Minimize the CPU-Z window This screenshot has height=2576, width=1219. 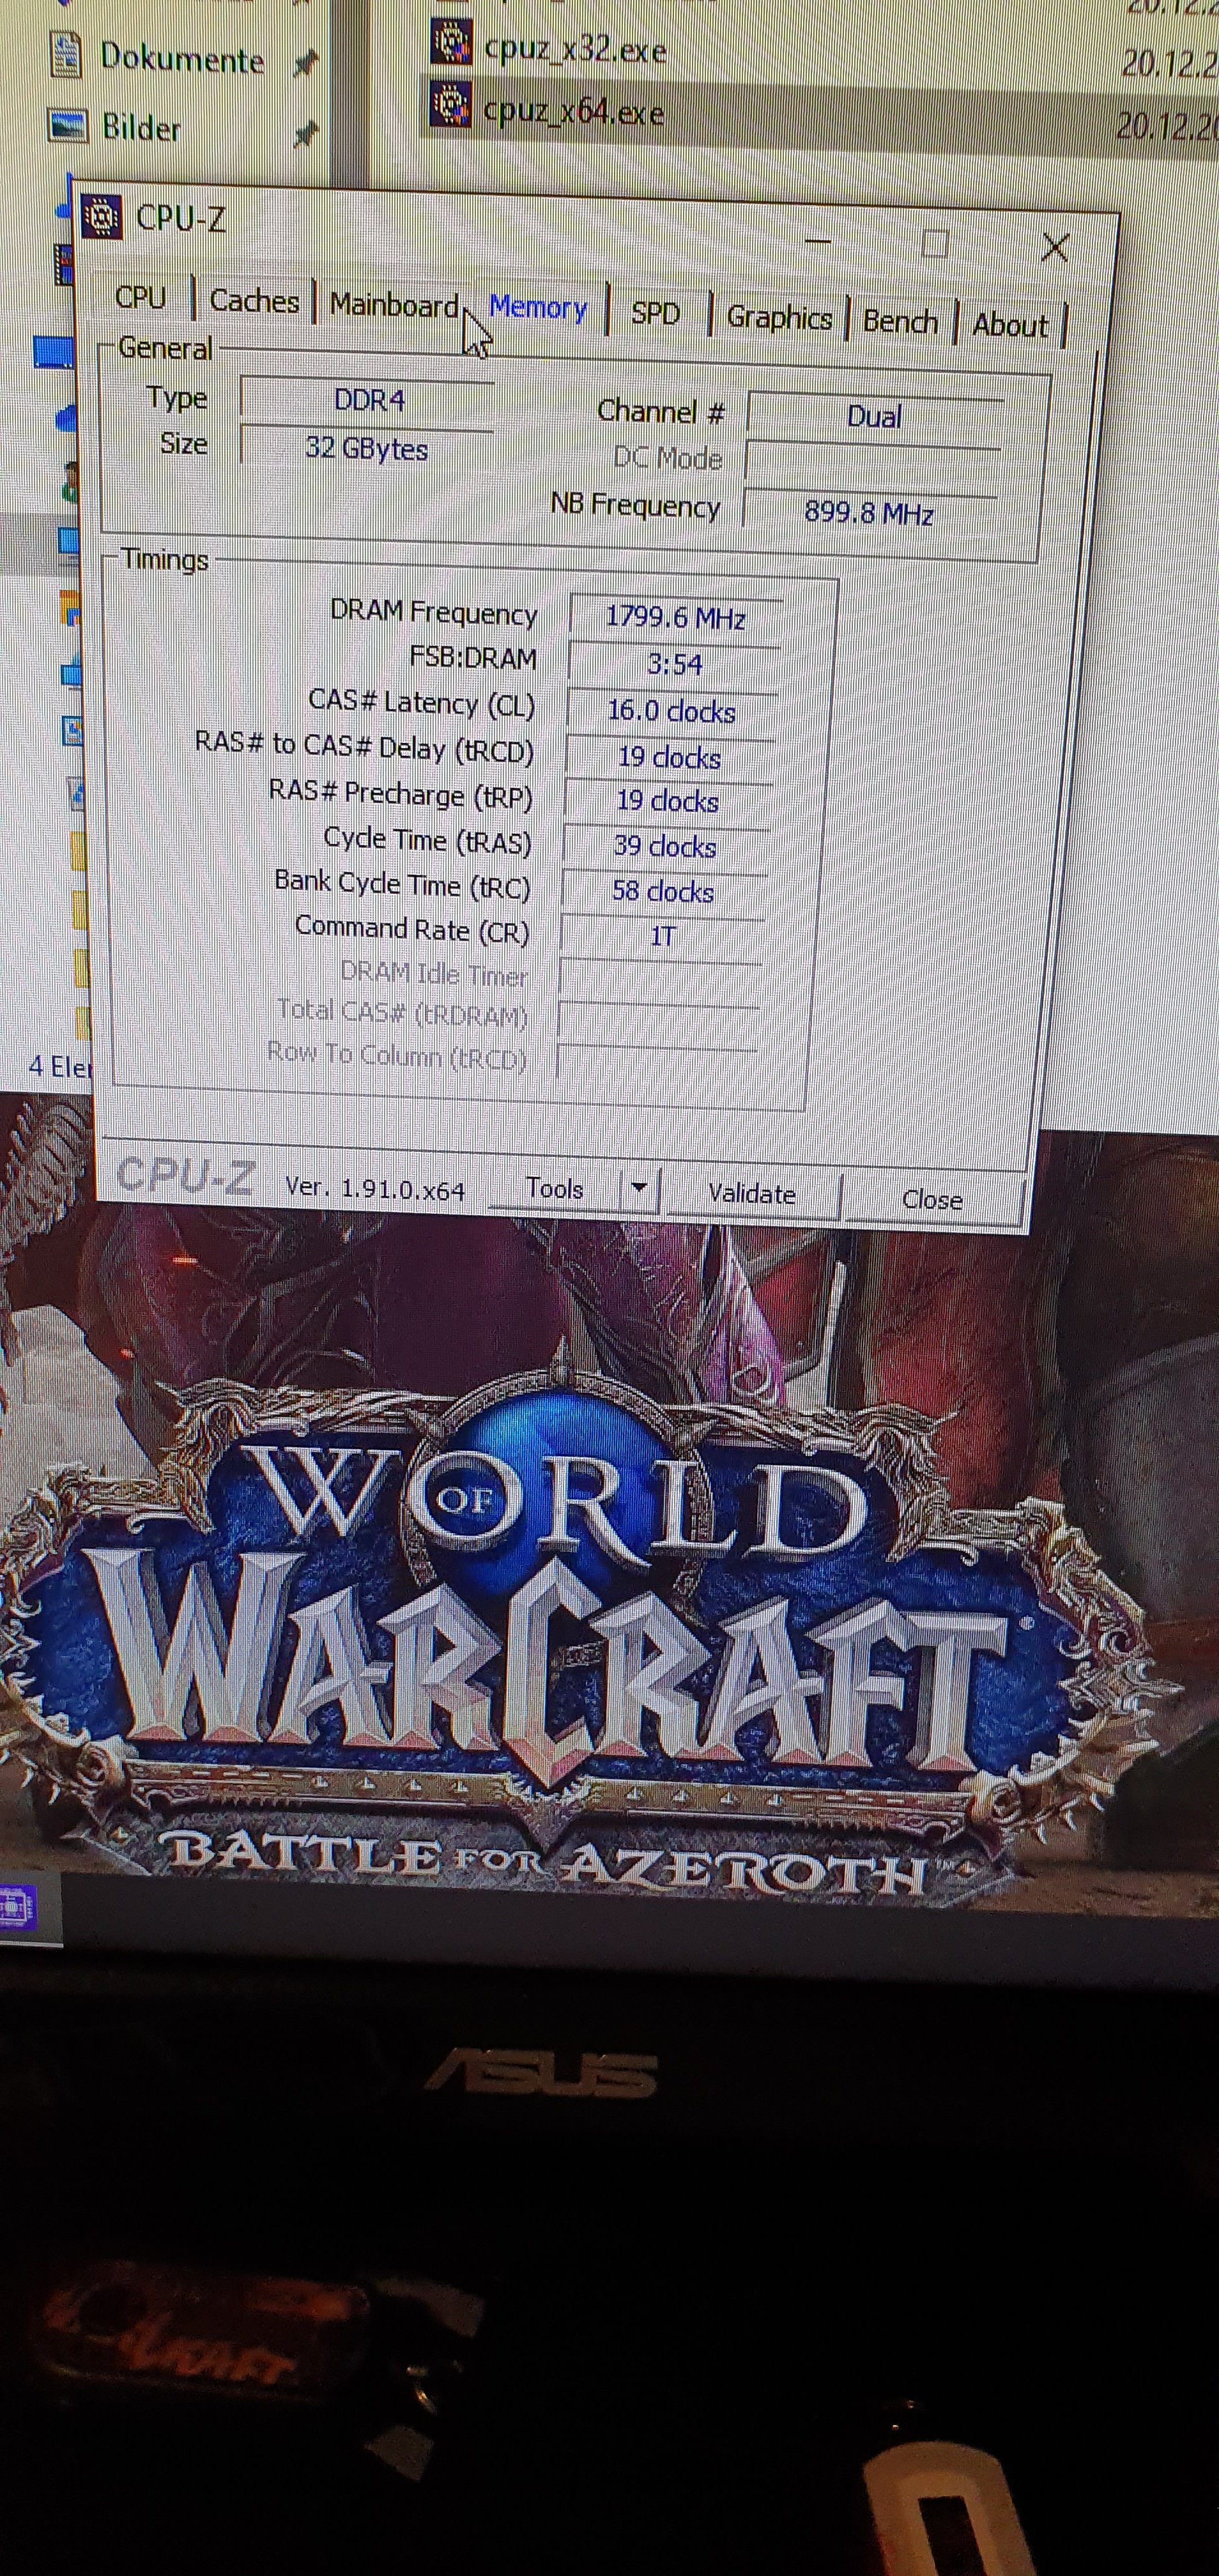tap(818, 240)
